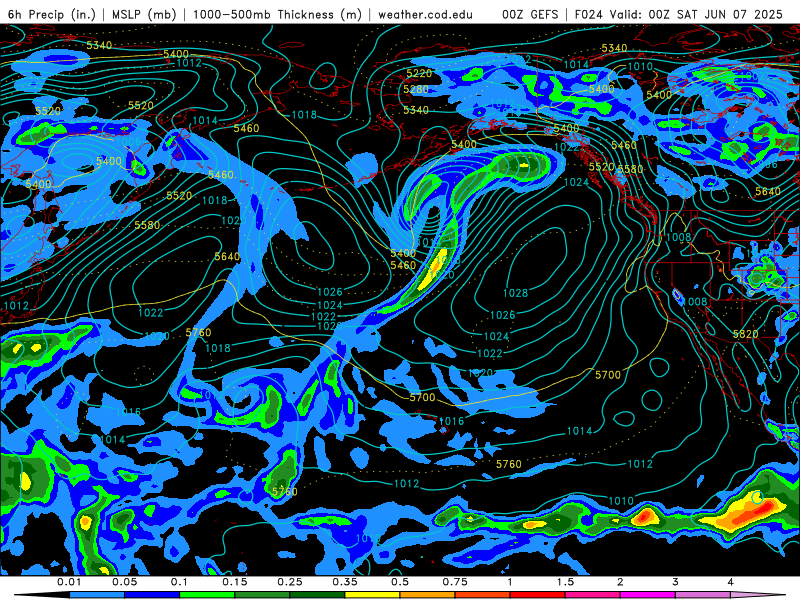This screenshot has height=600, width=800.
Task: Click the '1.5' legend scale label
Action: pos(565,582)
